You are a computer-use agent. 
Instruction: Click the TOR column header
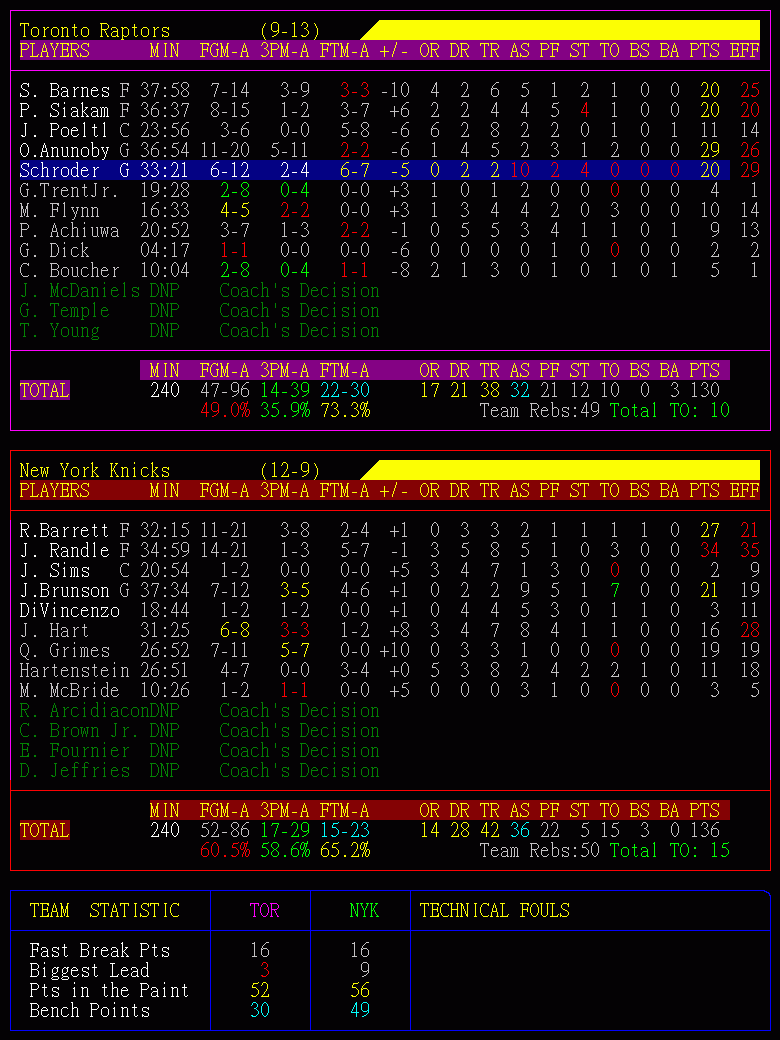(x=265, y=910)
